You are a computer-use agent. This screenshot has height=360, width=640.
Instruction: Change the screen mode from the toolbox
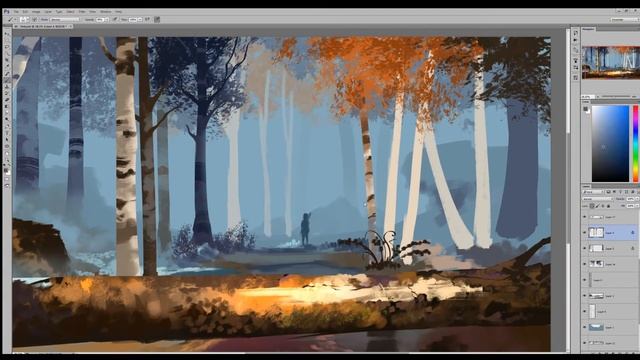tap(7, 186)
